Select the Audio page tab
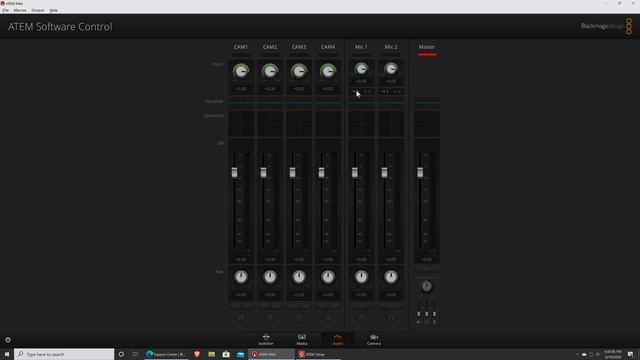The height and width of the screenshot is (360, 640). click(x=338, y=340)
